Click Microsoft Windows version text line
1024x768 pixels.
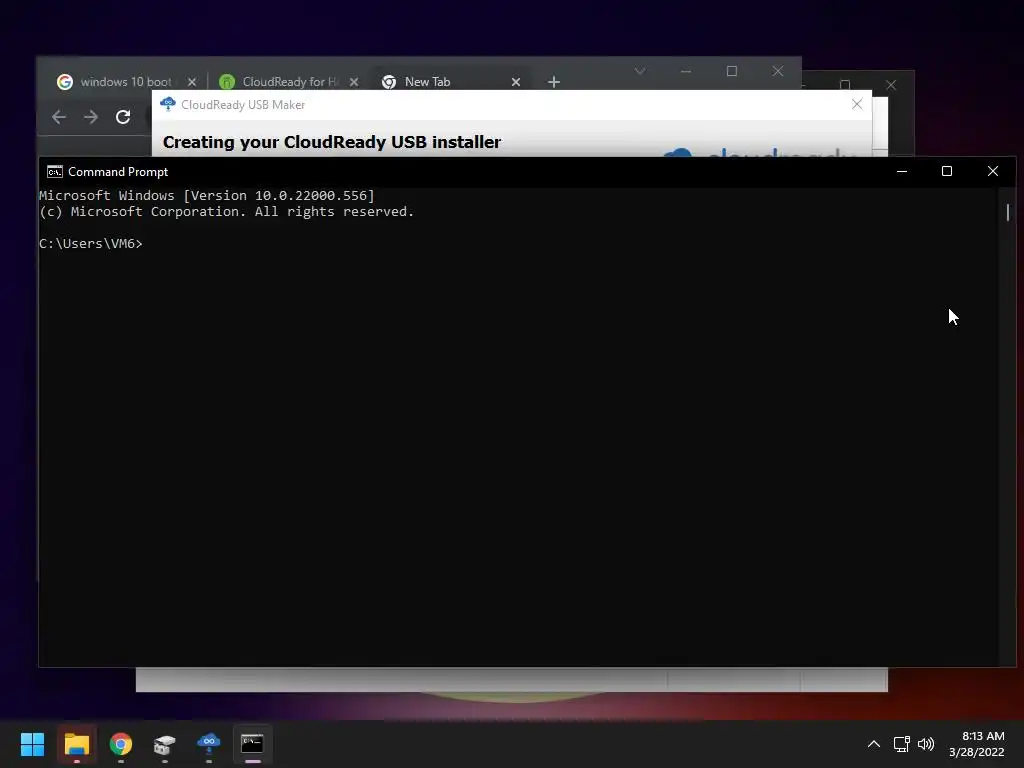click(207, 195)
